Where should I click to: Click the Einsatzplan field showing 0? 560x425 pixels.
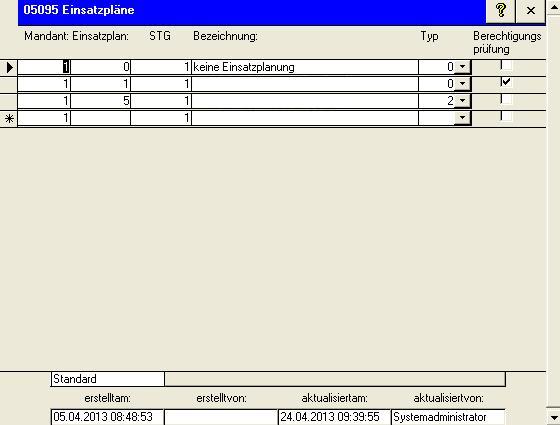101,67
